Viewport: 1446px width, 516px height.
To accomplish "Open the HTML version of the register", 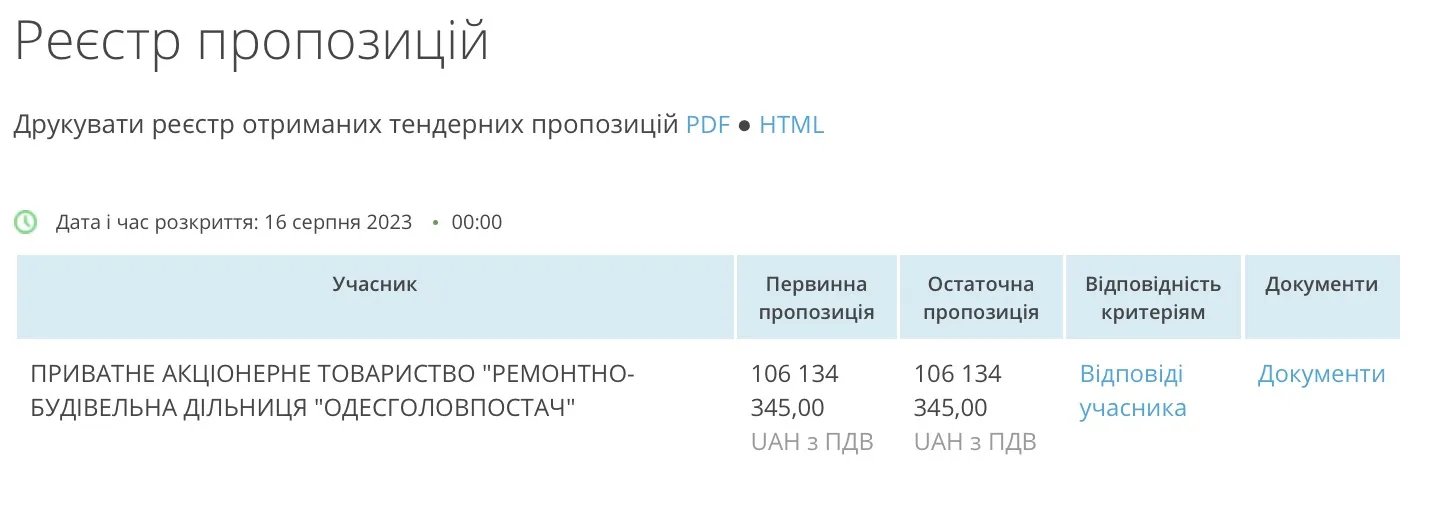I will click(791, 126).
